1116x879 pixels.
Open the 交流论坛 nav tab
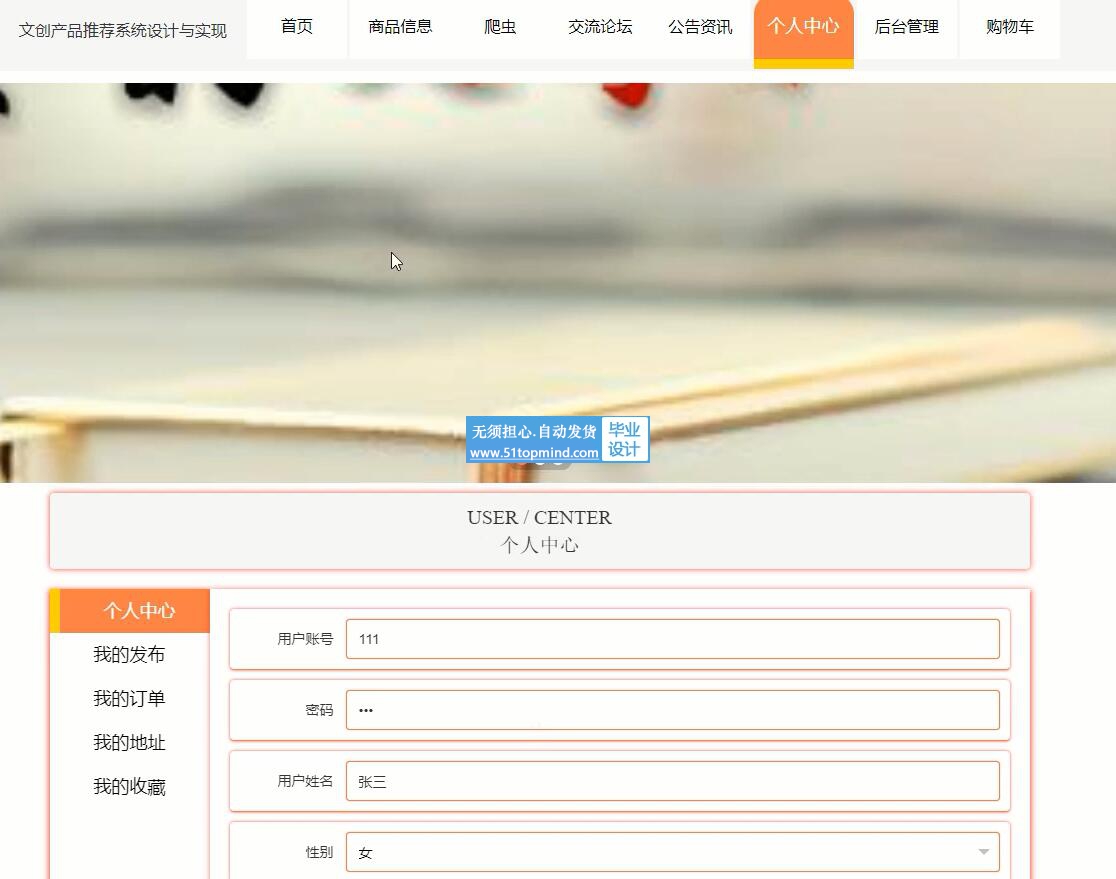[600, 28]
